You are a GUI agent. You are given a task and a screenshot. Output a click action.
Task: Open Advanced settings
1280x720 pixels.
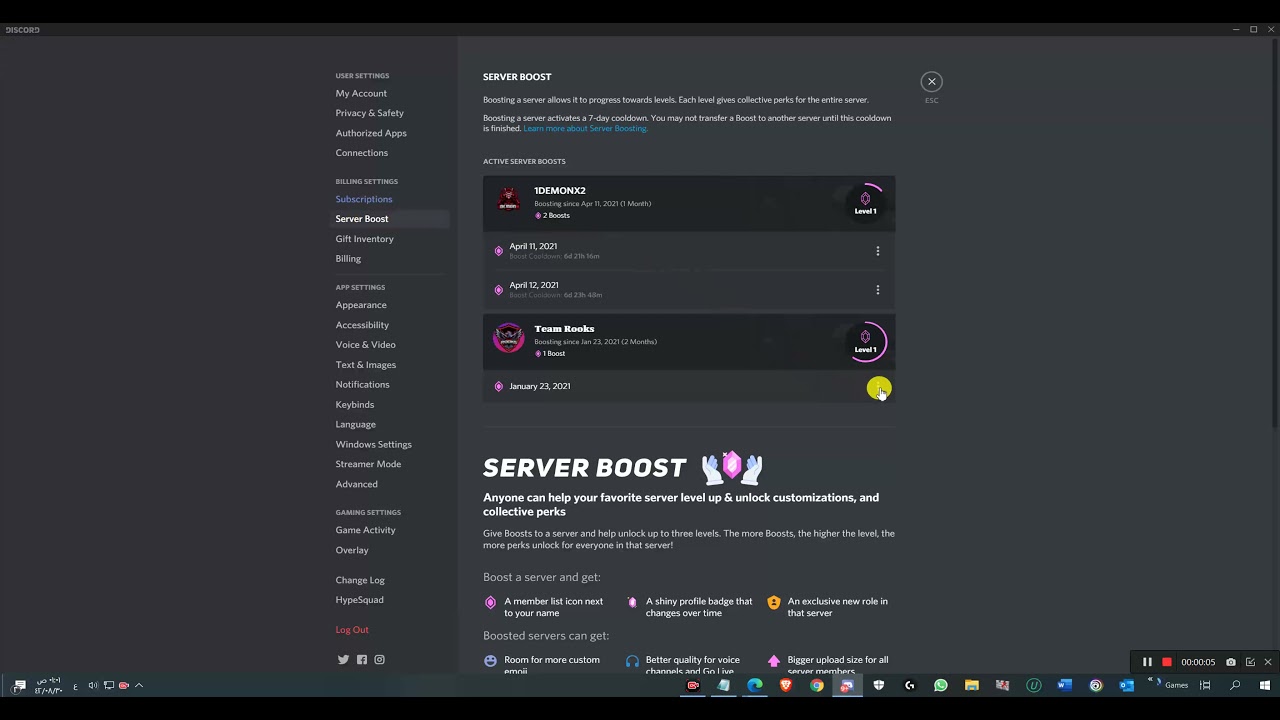[x=357, y=484]
